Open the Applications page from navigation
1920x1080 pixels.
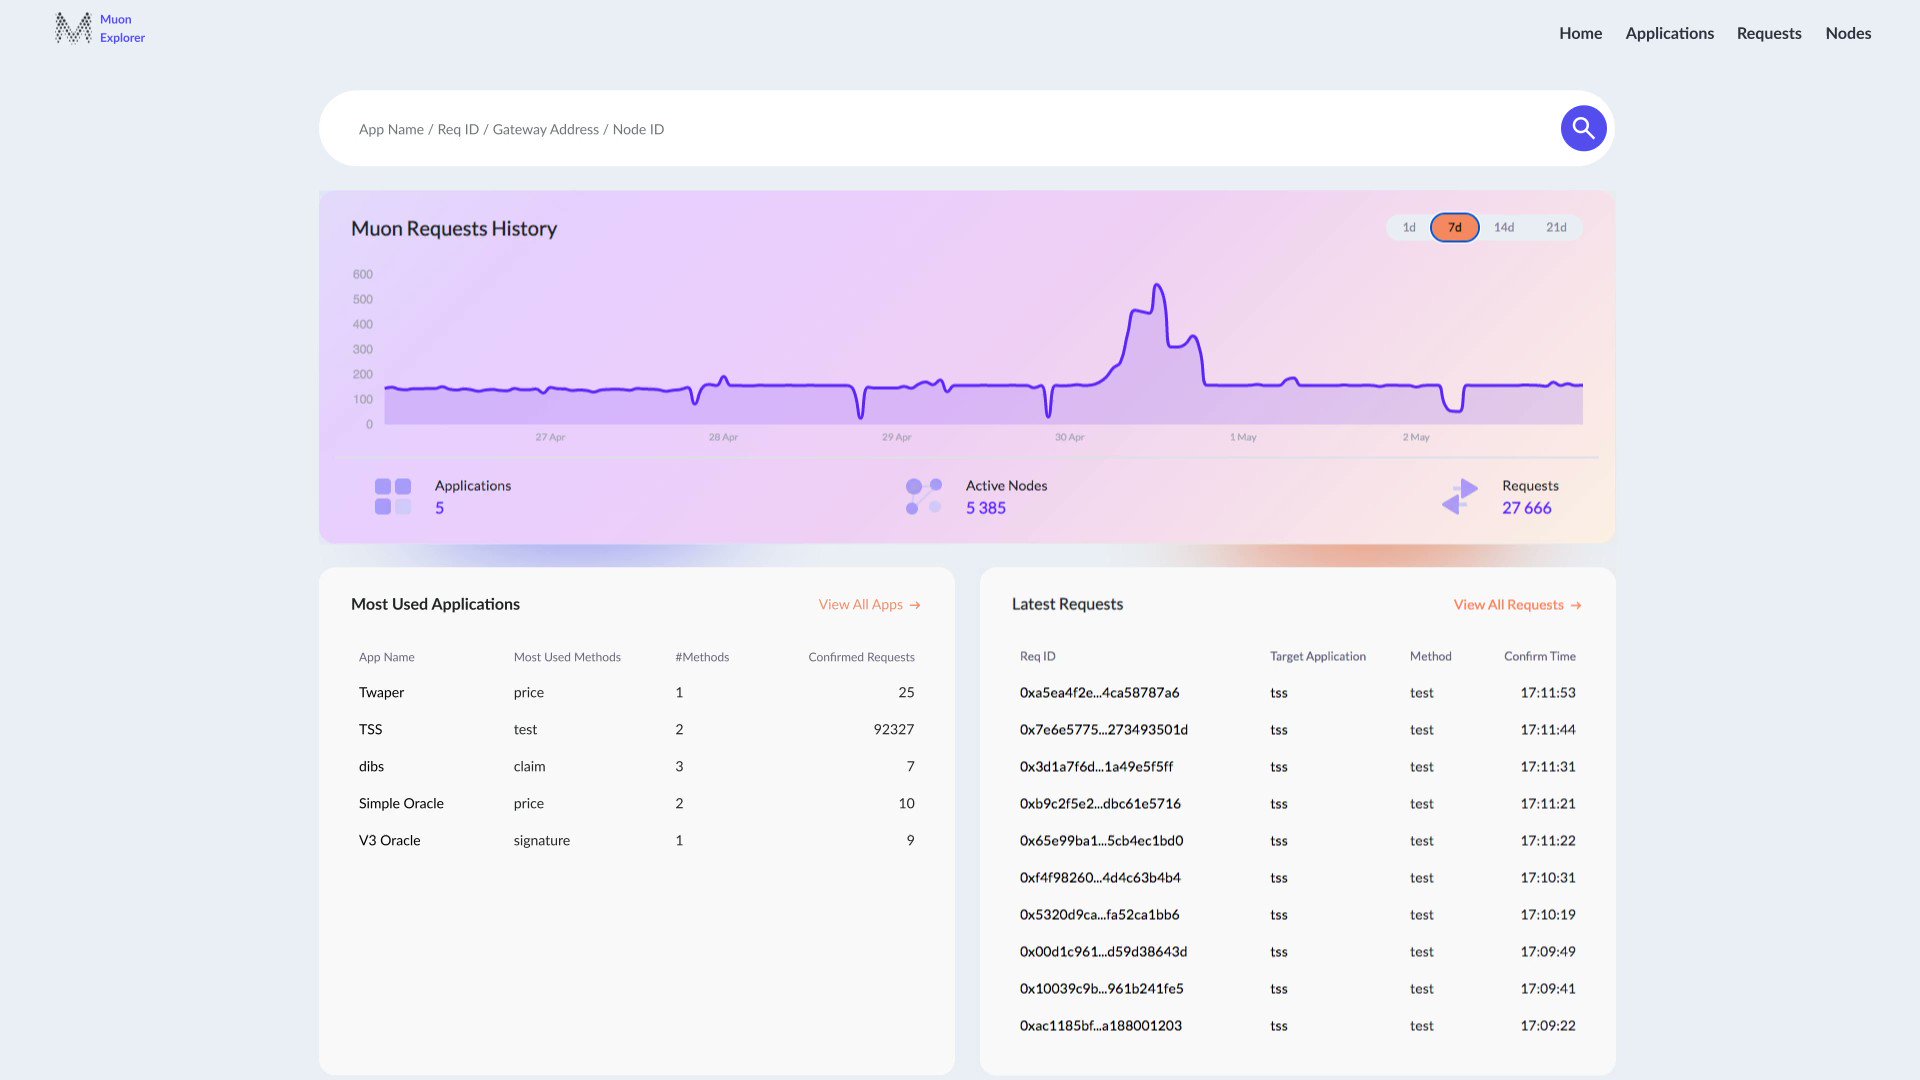1669,33
